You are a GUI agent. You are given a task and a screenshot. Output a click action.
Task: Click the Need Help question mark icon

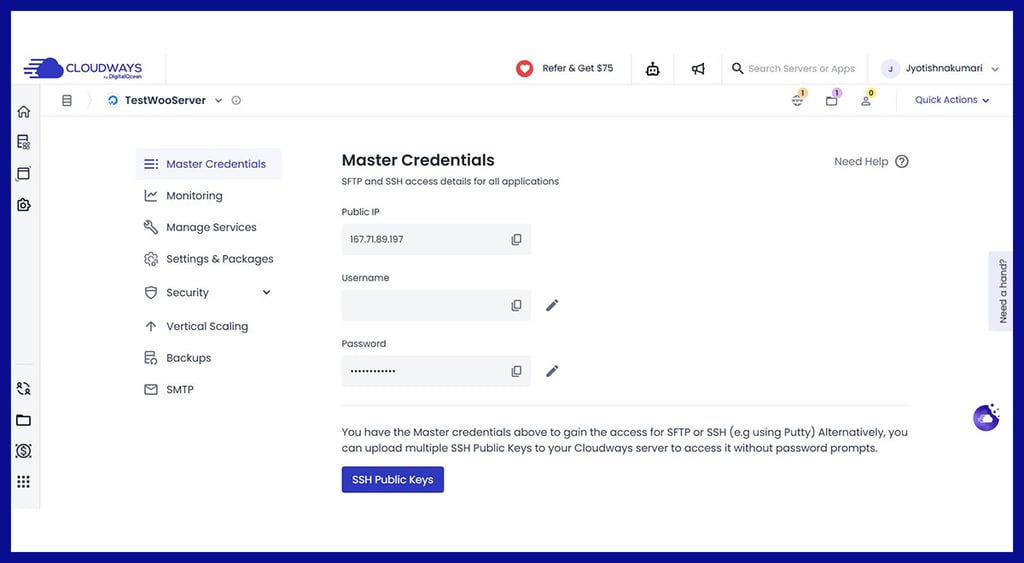point(902,162)
